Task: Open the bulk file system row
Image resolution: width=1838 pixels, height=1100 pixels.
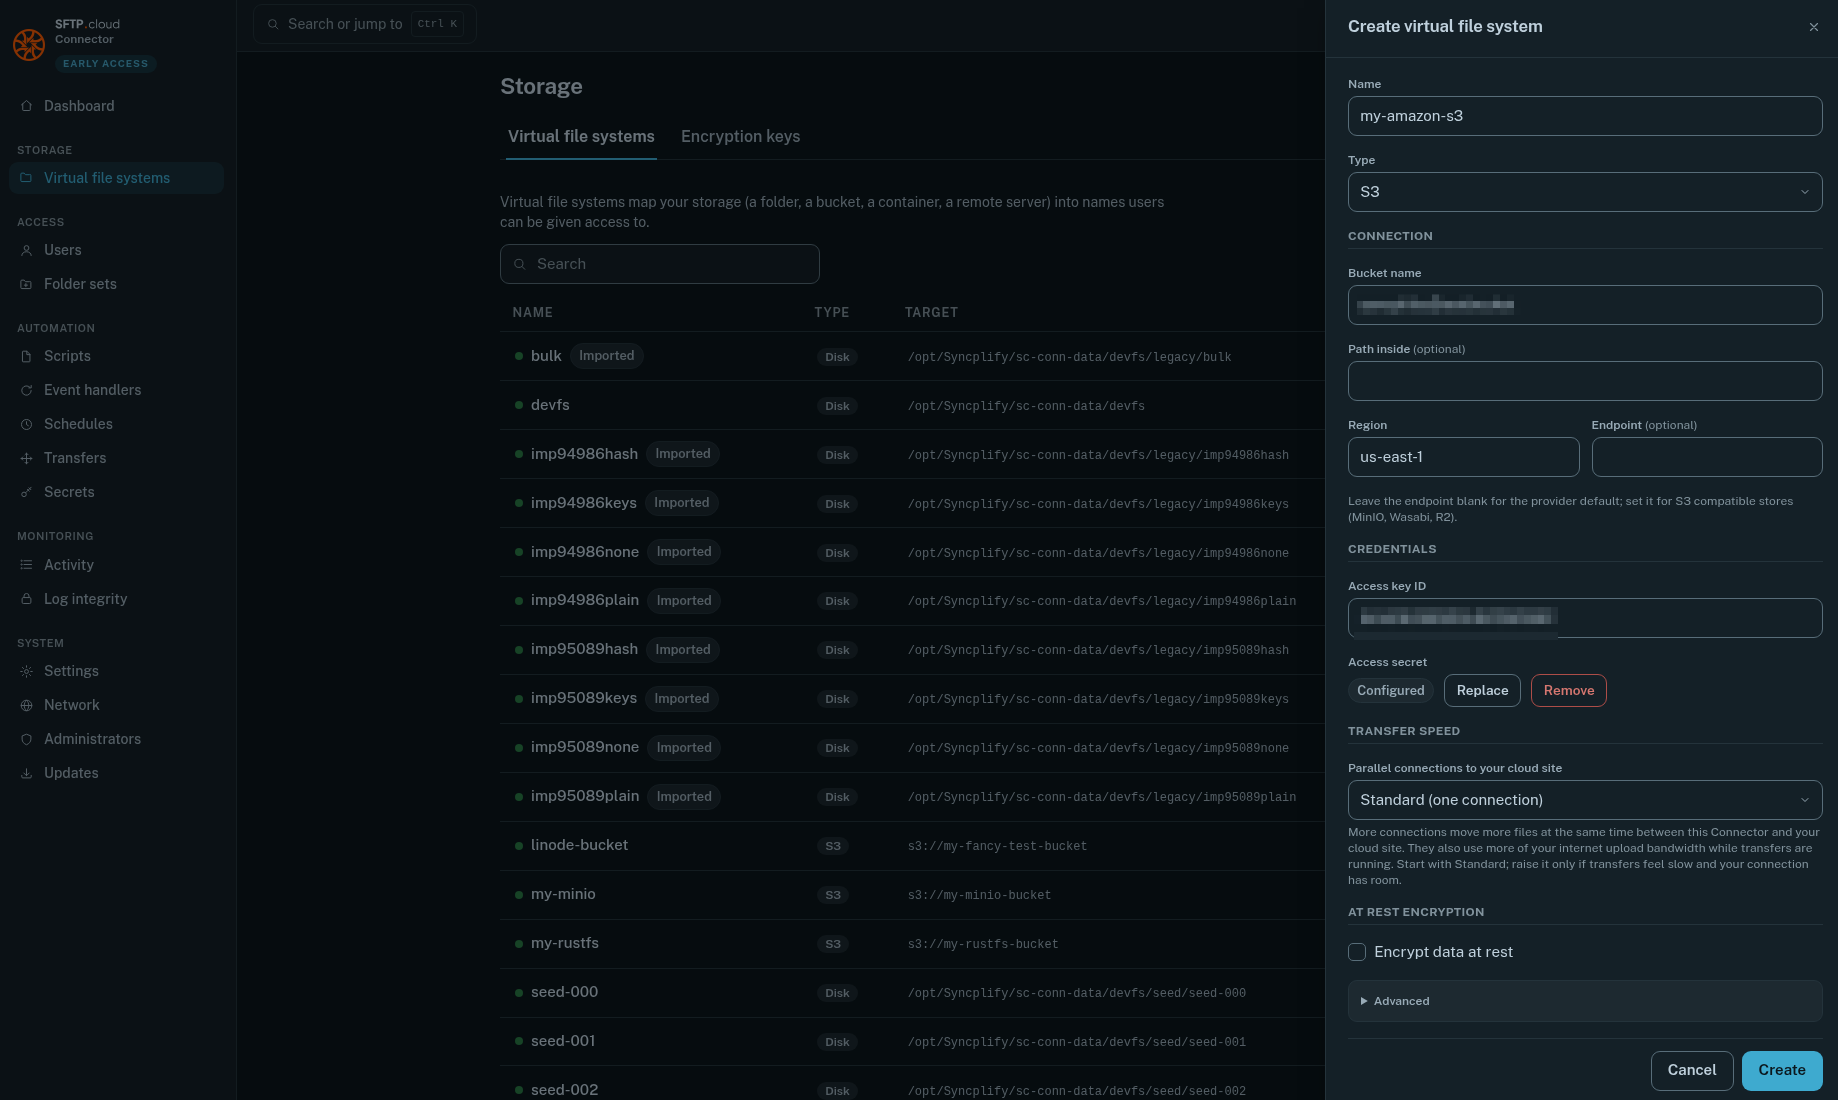Action: click(912, 356)
